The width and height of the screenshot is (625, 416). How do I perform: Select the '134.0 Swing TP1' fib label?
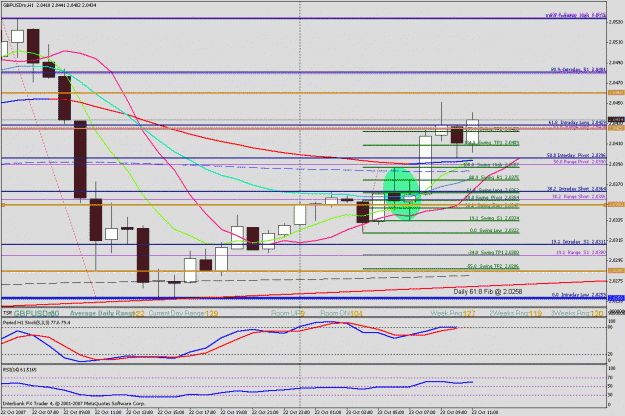[492, 143]
